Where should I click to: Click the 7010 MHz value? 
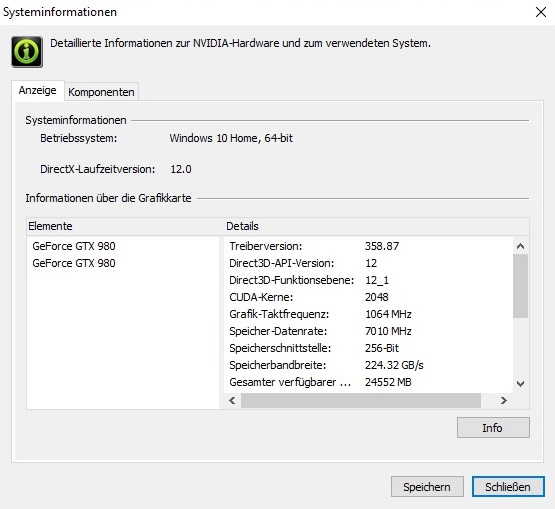tap(388, 331)
